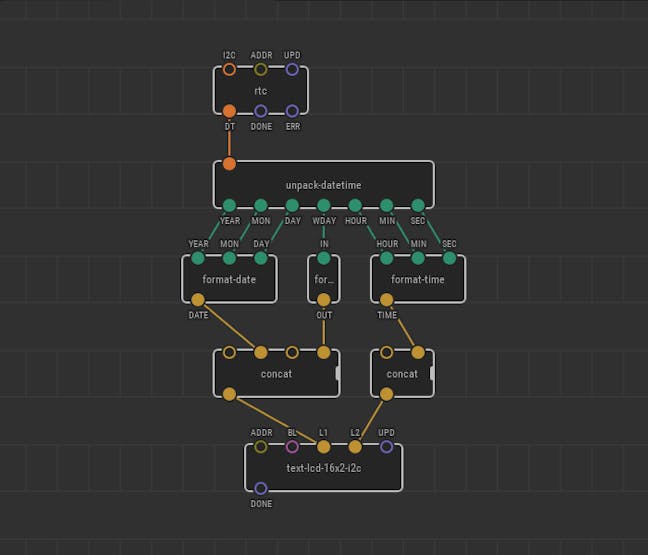Click the L2 pin of text-lcd-16x2-i2c
This screenshot has height=555, width=648.
(x=355, y=447)
